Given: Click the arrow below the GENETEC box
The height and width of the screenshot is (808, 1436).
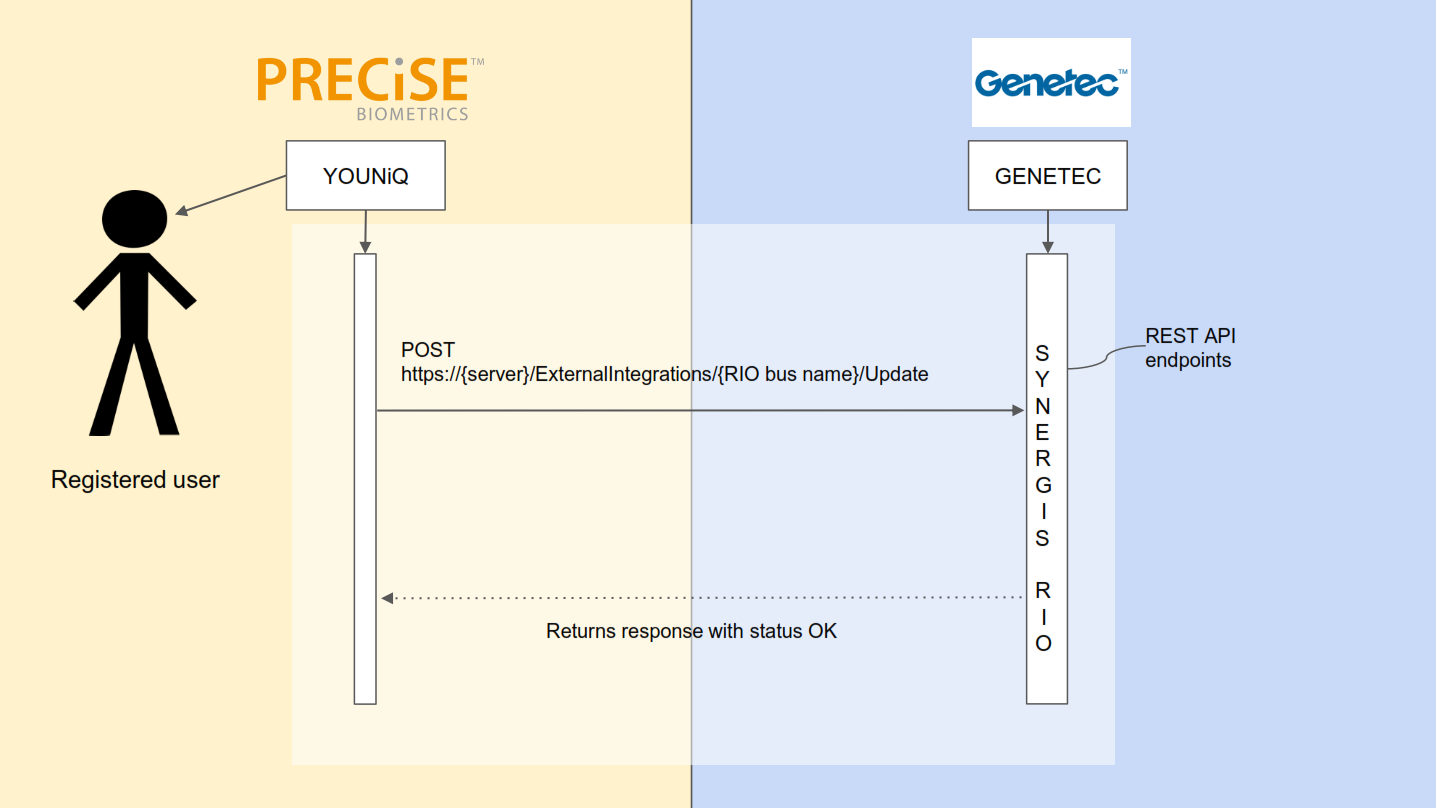Looking at the screenshot, I should pos(1047,232).
